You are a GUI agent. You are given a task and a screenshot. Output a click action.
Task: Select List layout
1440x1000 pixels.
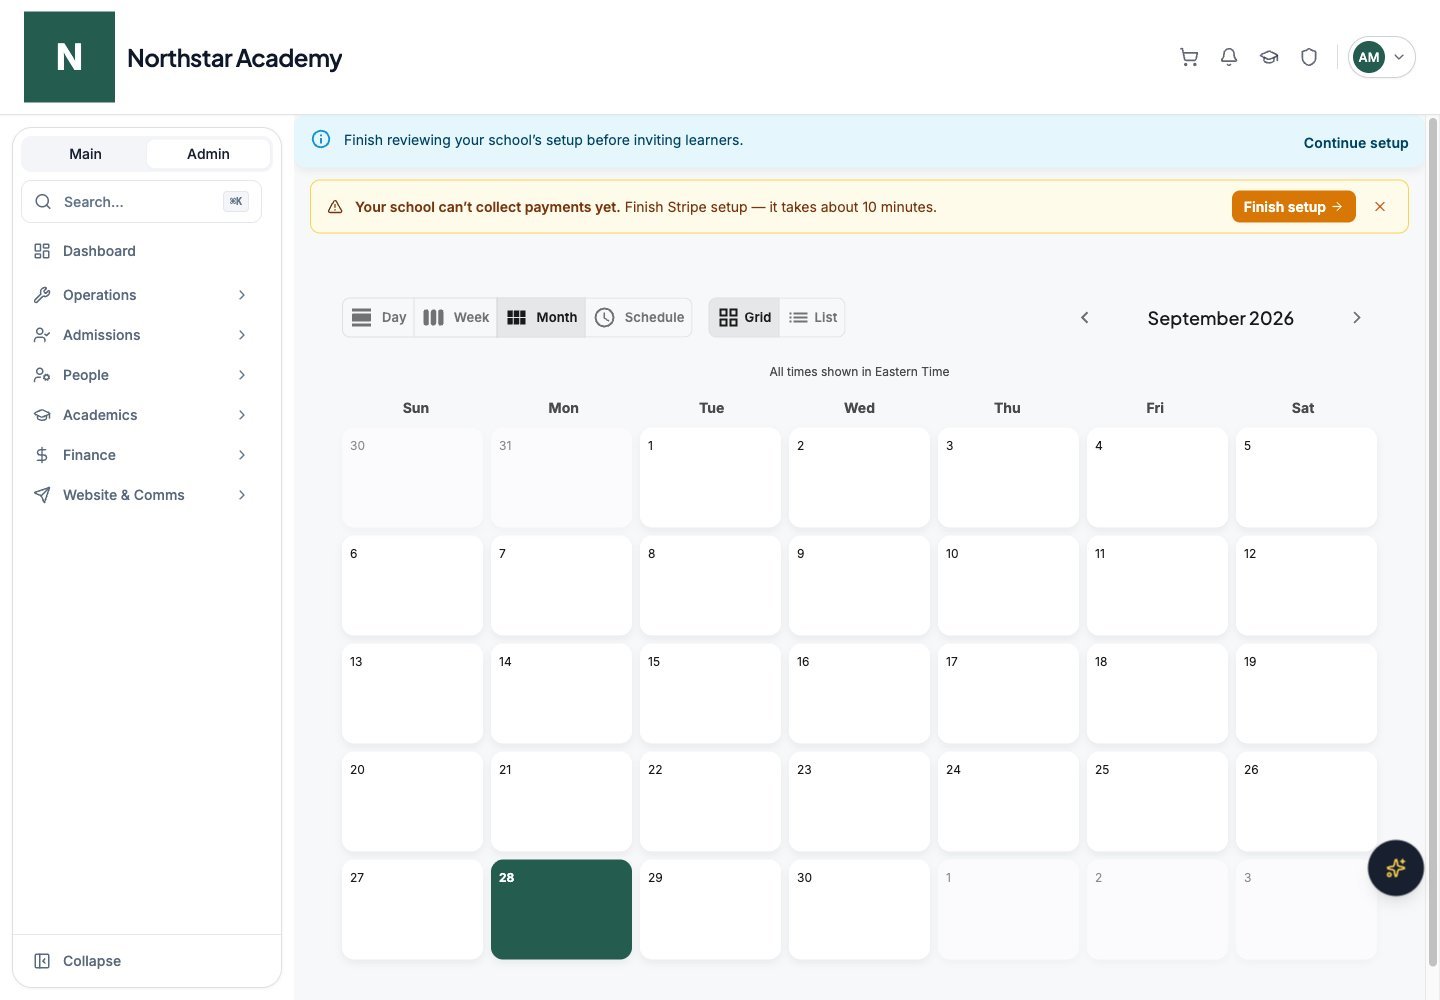click(x=812, y=318)
